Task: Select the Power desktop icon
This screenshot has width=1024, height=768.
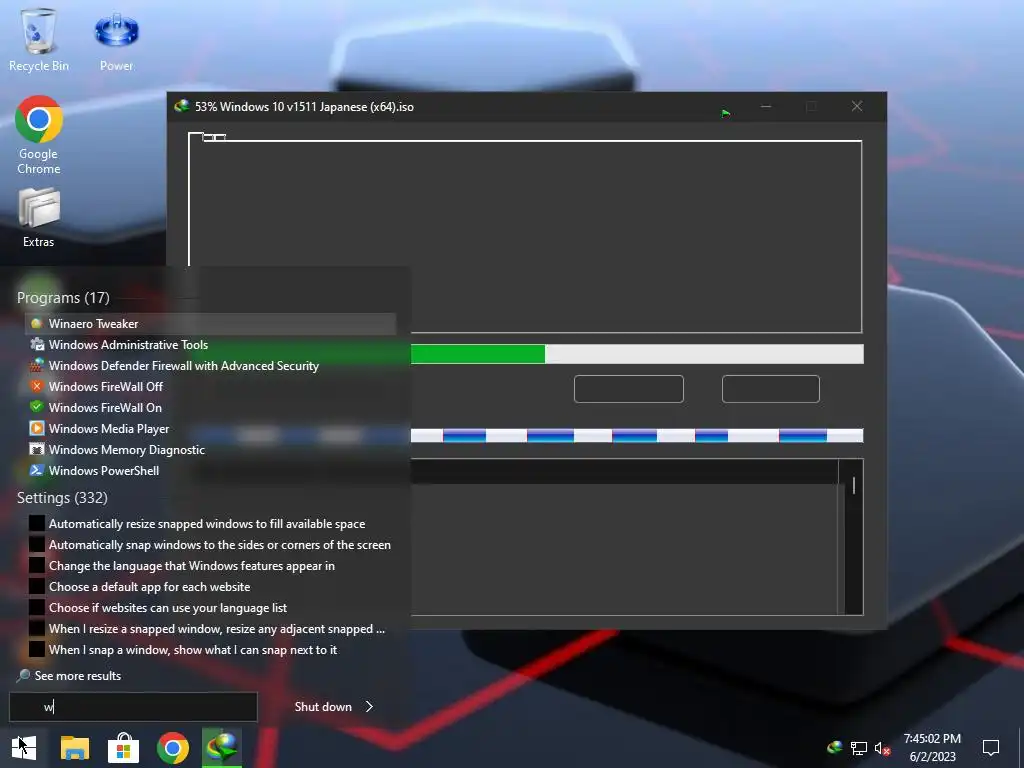Action: tap(116, 40)
